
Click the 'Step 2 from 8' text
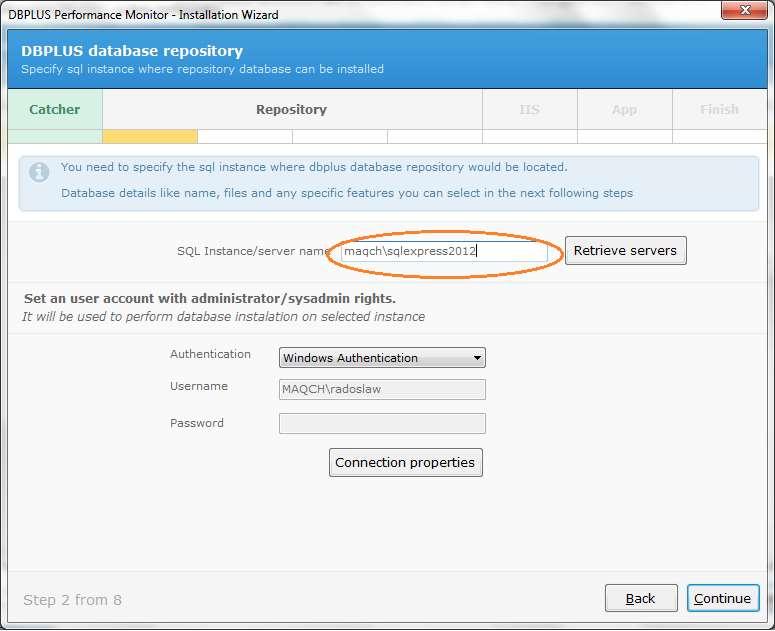[72, 600]
